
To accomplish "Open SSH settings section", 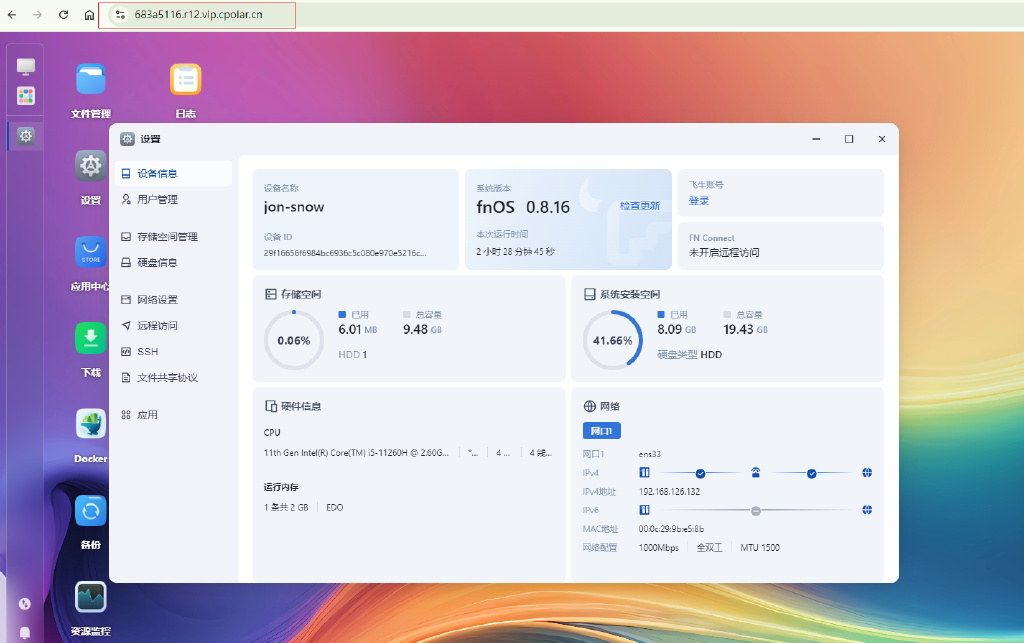I will pos(147,352).
